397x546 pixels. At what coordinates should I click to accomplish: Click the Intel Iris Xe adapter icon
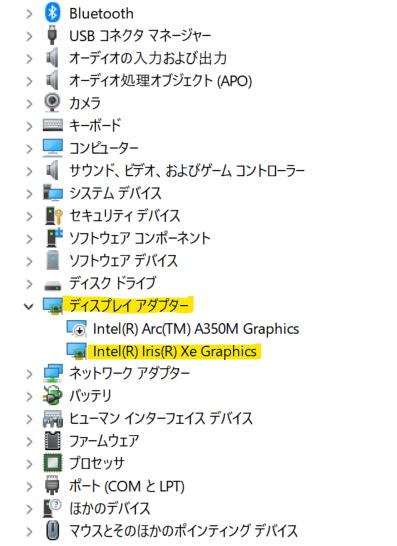77,351
